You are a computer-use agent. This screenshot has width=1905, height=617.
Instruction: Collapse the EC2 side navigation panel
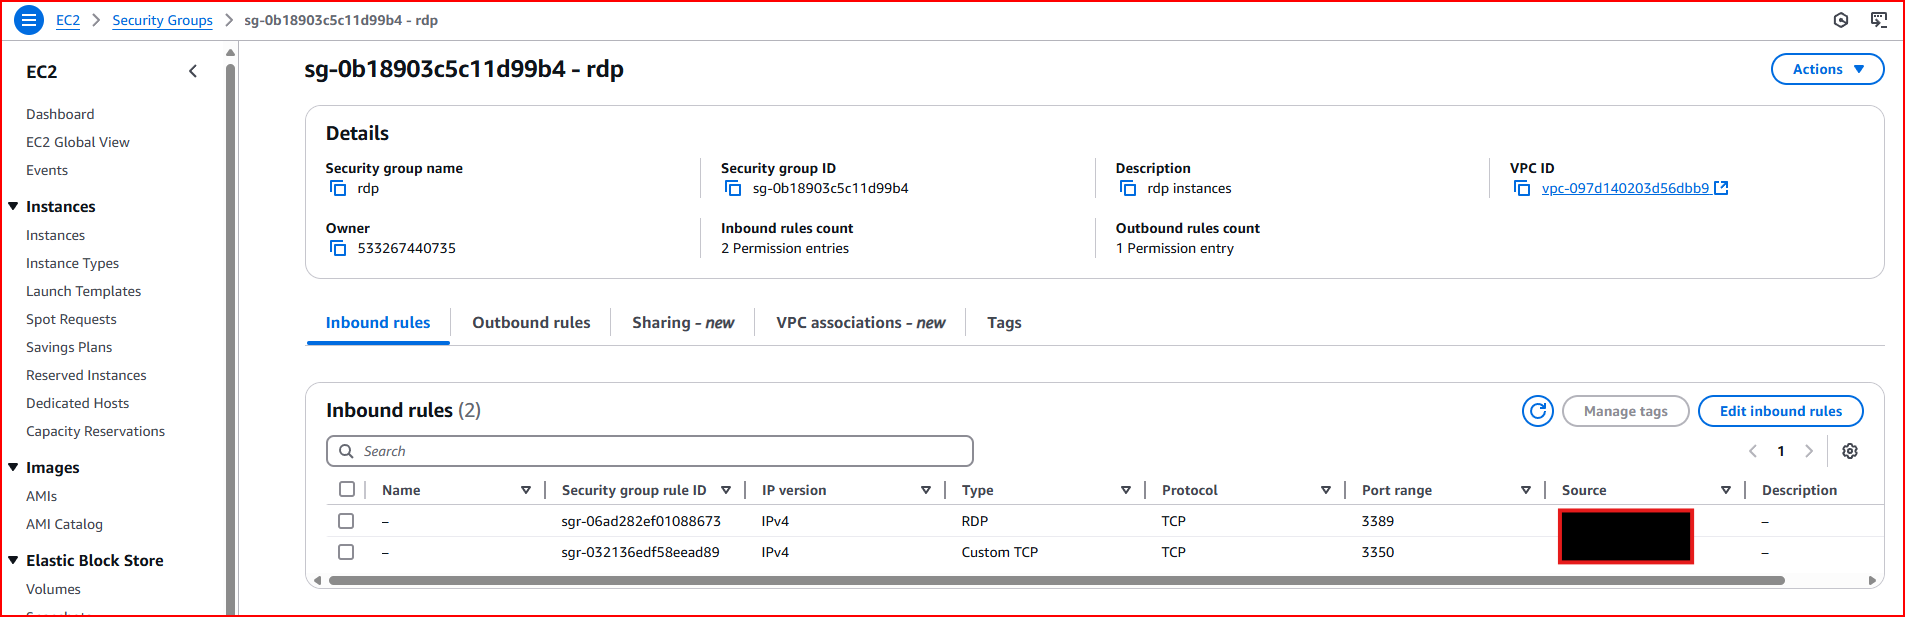tap(193, 71)
